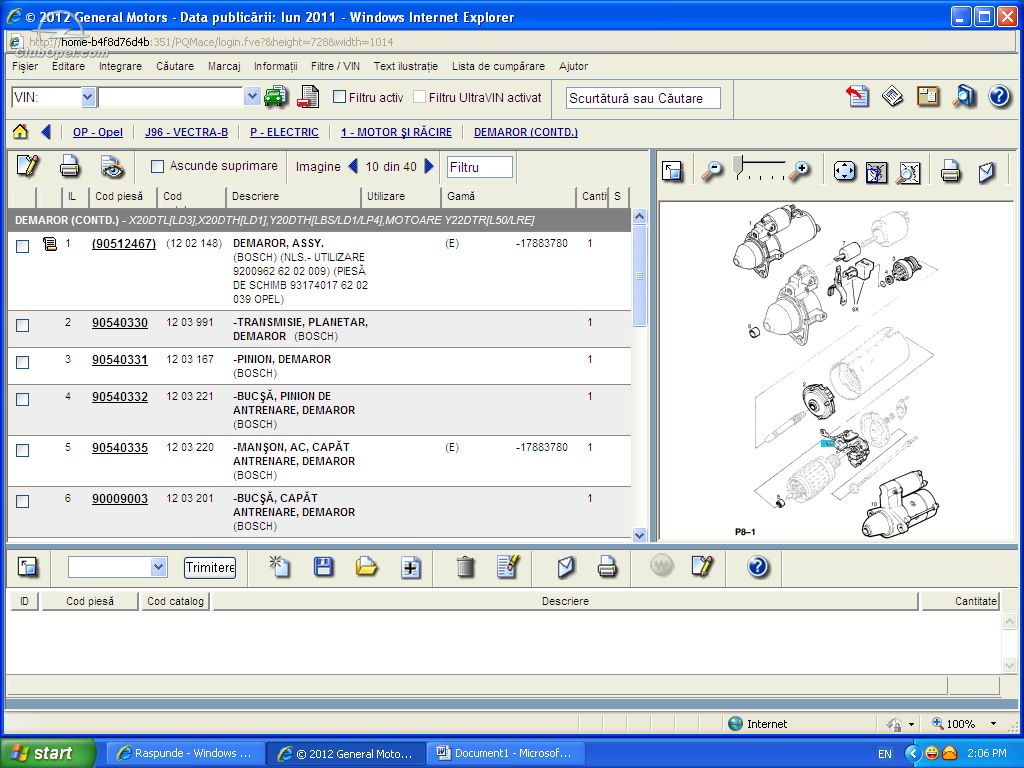The width and height of the screenshot is (1024, 768).
Task: Click the blue back arrow in the breadcrumb
Action: click(46, 132)
